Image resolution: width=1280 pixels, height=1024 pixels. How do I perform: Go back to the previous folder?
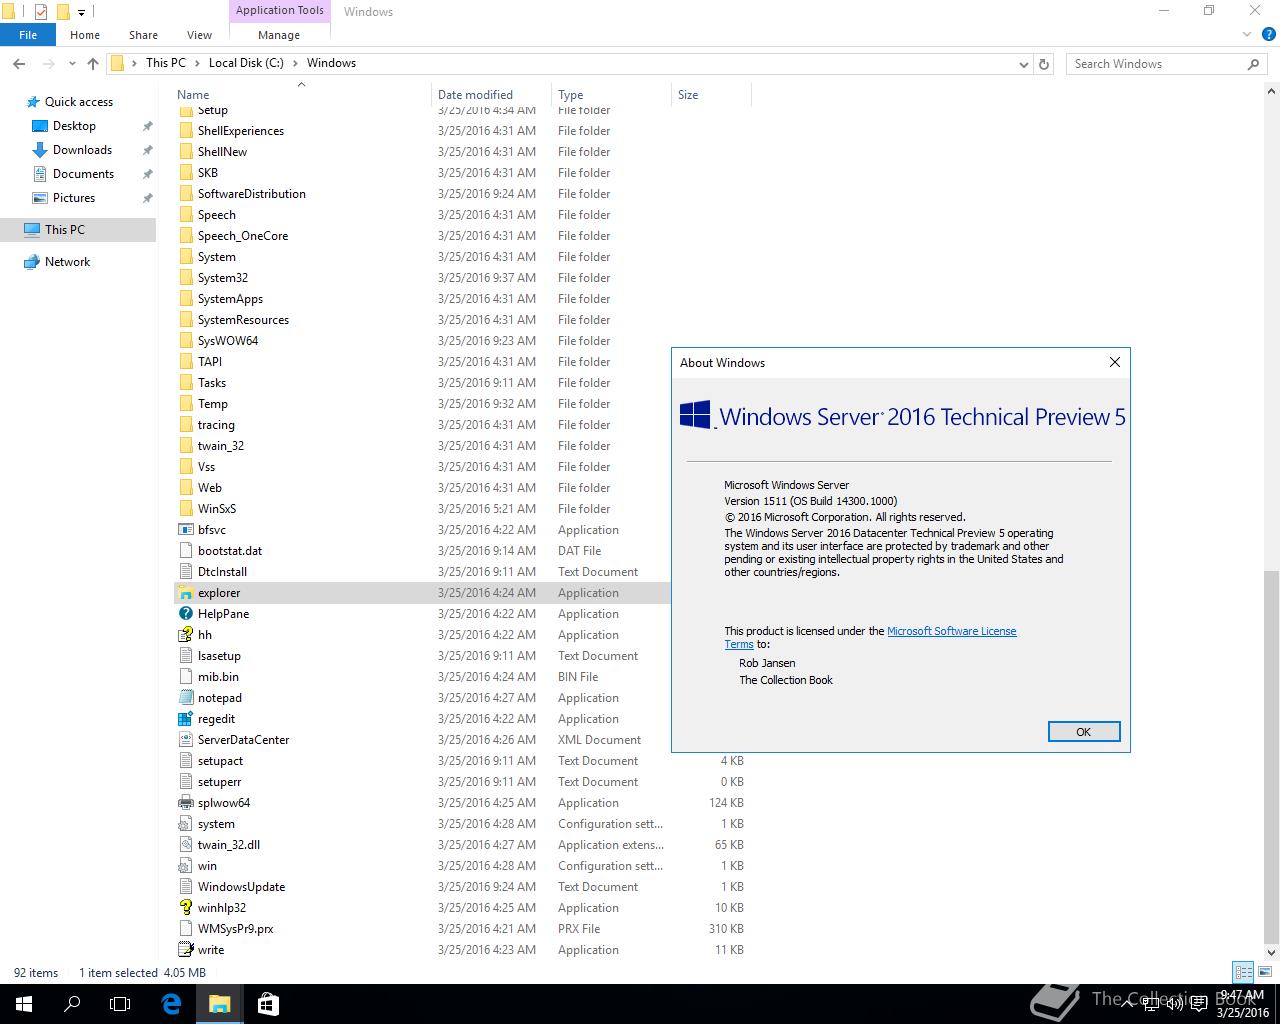(19, 63)
